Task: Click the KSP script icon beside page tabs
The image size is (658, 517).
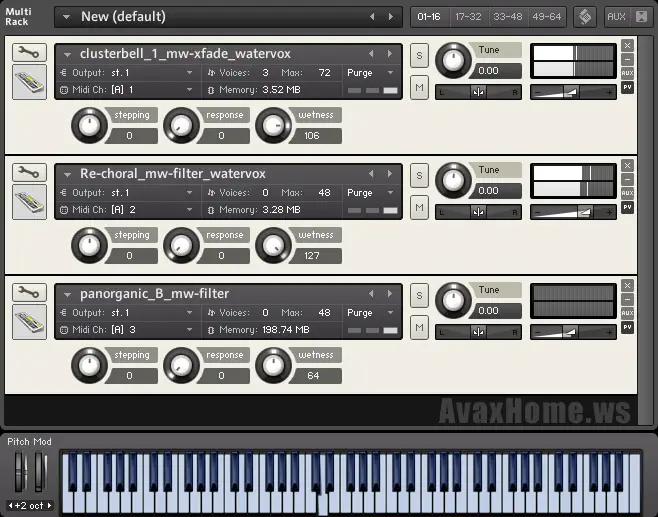Action: tap(585, 17)
